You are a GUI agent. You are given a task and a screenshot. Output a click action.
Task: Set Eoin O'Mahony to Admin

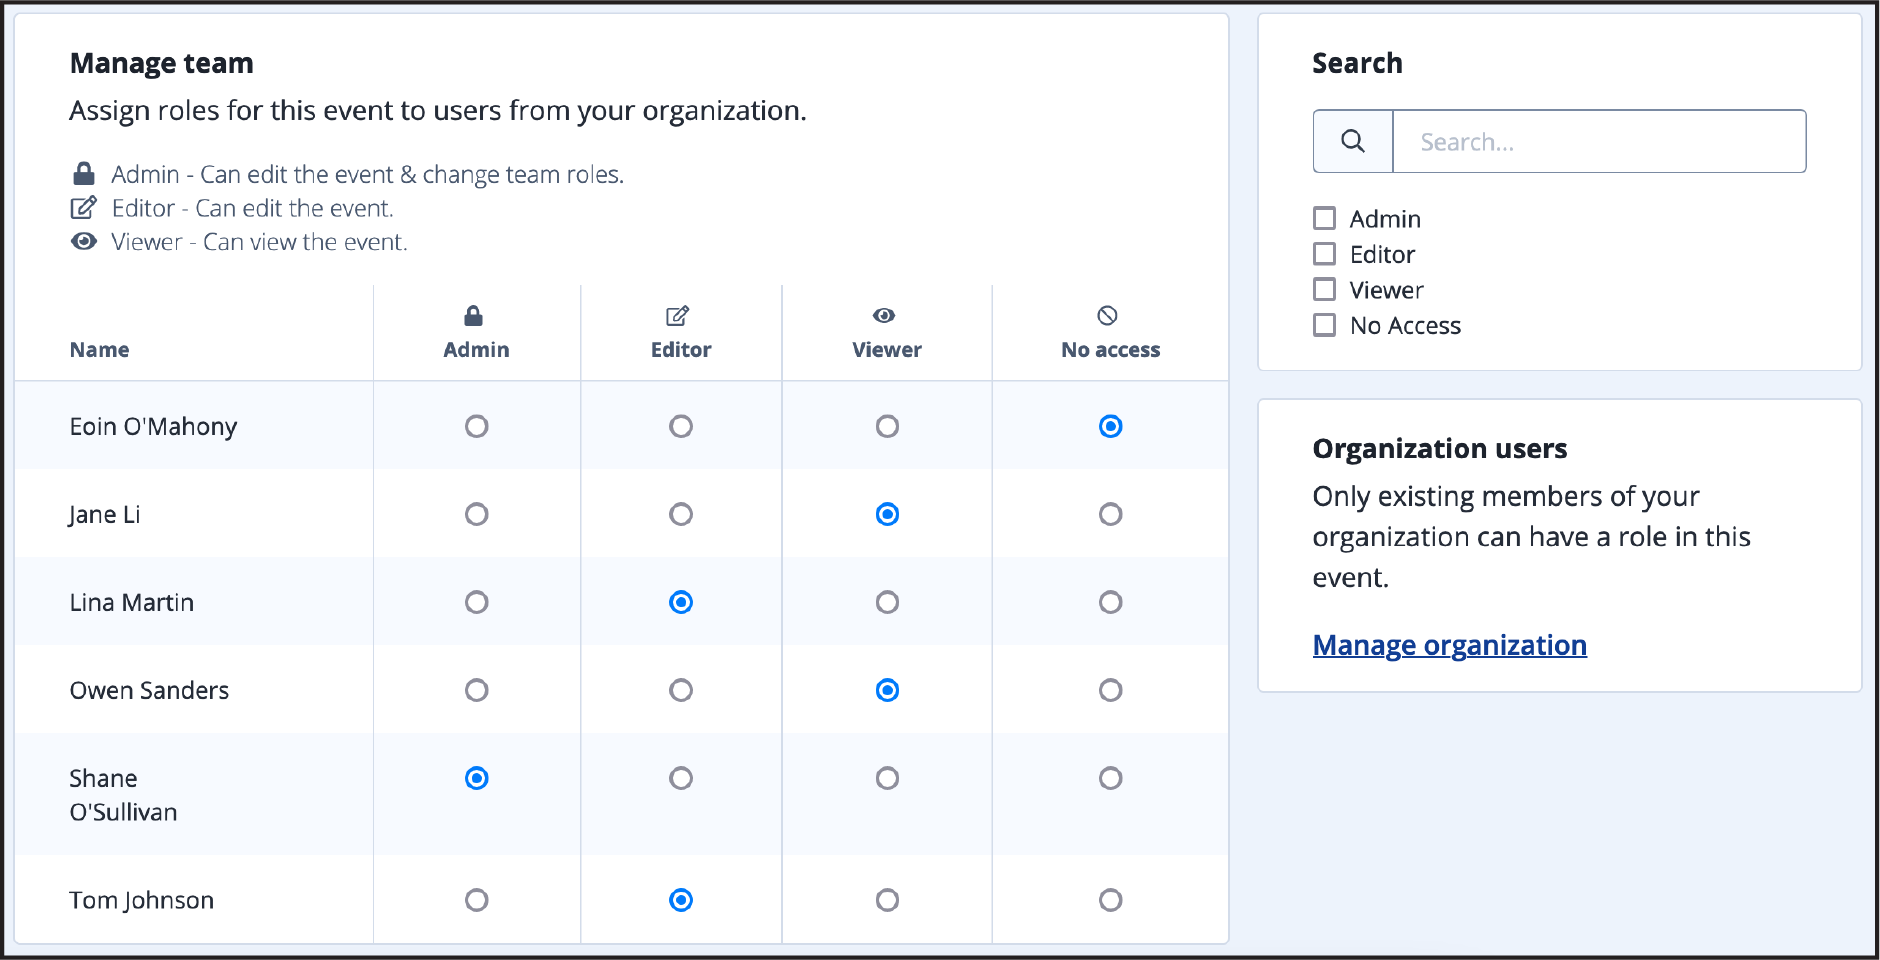point(477,426)
